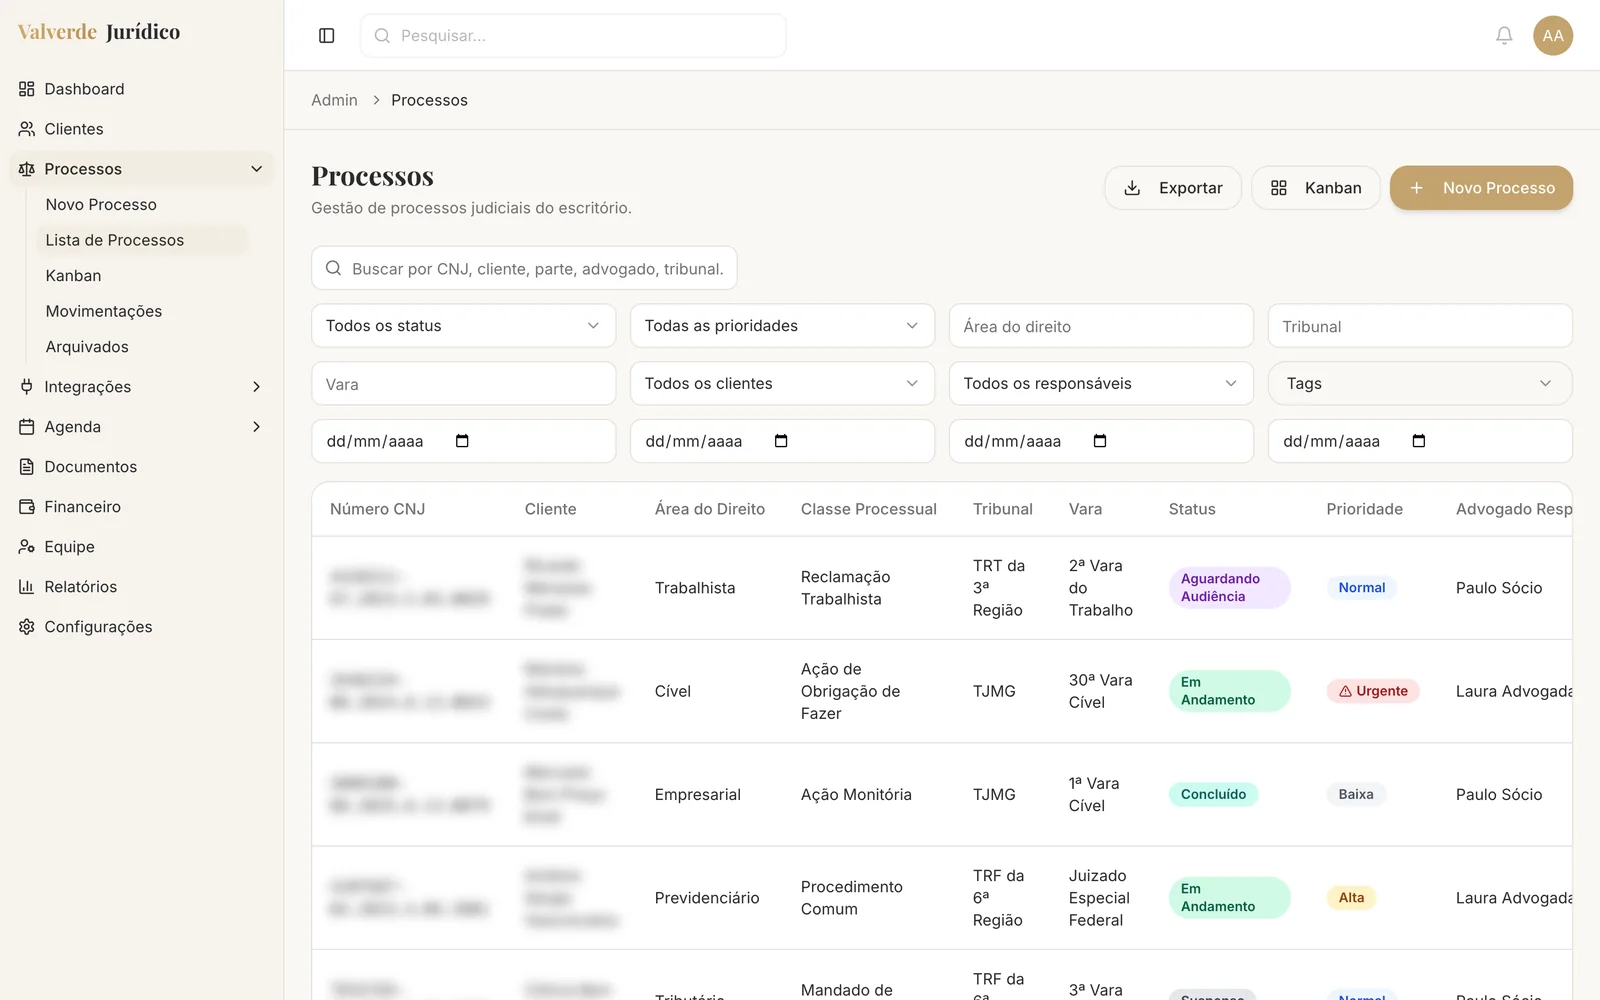Click the Dashboard grid icon

pos(27,89)
